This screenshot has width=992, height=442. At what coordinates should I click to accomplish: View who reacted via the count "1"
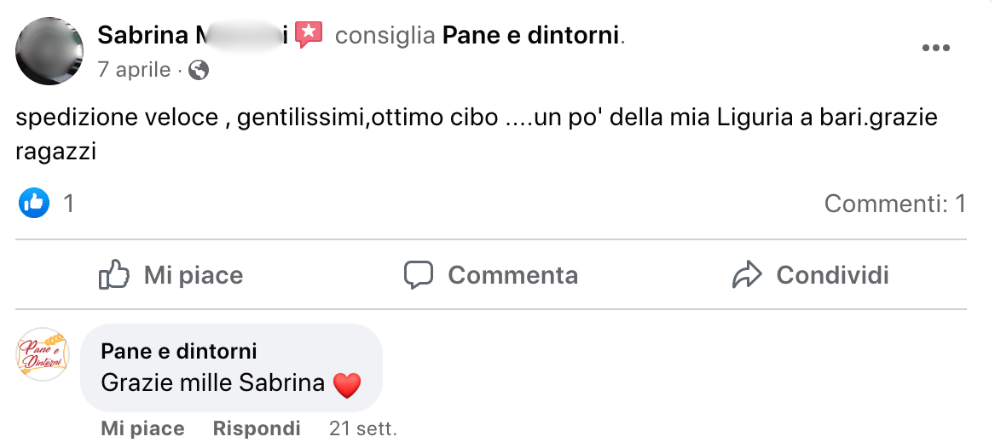tap(69, 204)
